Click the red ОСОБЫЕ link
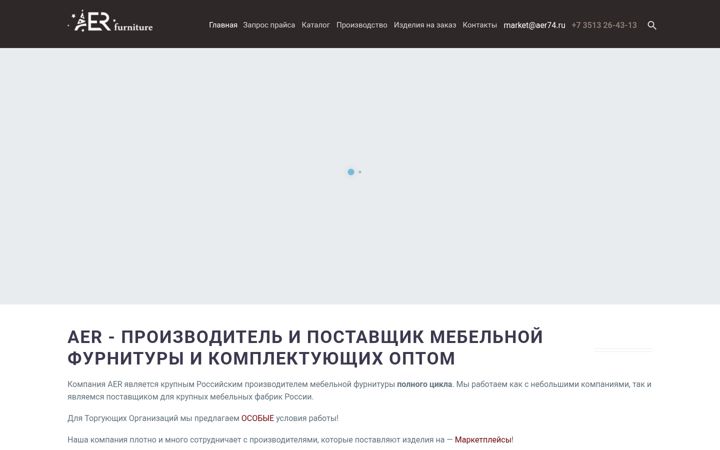Image resolution: width=720 pixels, height=450 pixels. [x=258, y=418]
